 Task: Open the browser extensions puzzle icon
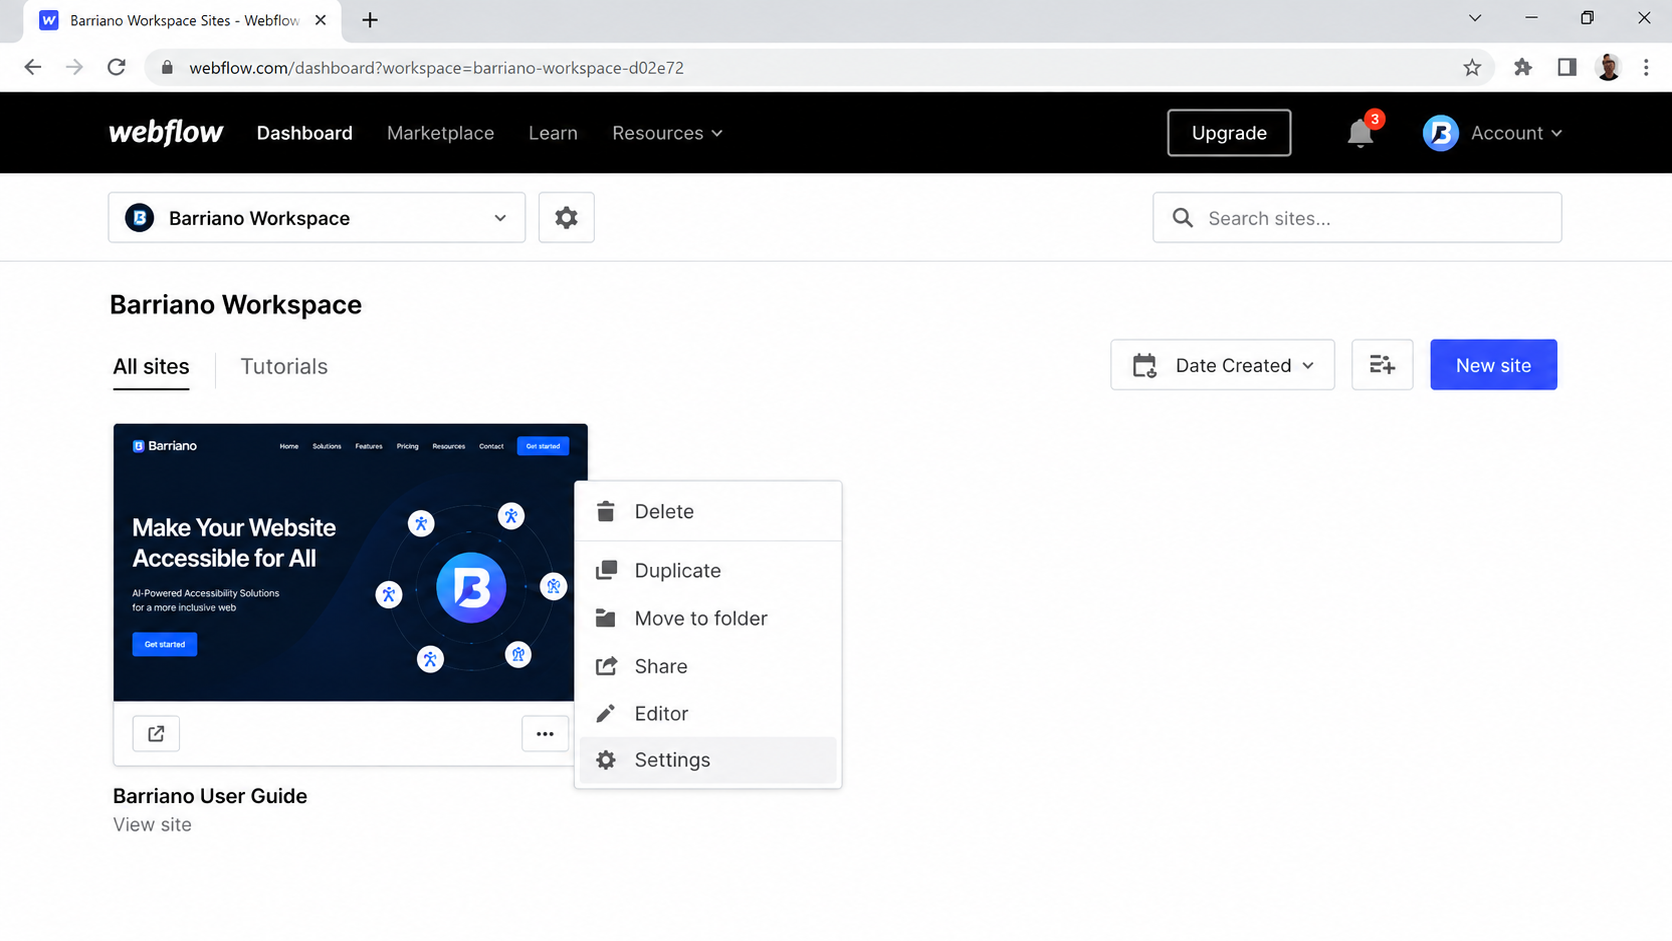(1523, 68)
